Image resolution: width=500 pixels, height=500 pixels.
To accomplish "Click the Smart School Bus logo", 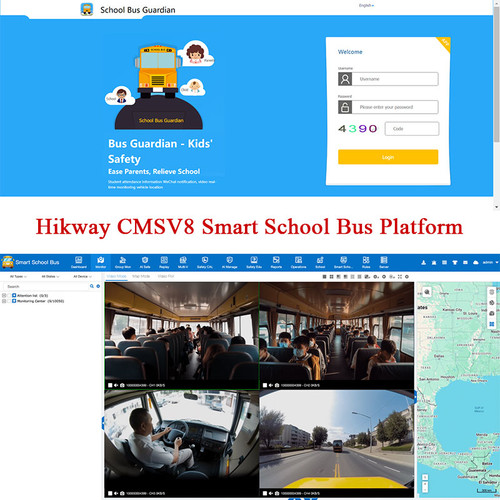I will (x=31, y=262).
